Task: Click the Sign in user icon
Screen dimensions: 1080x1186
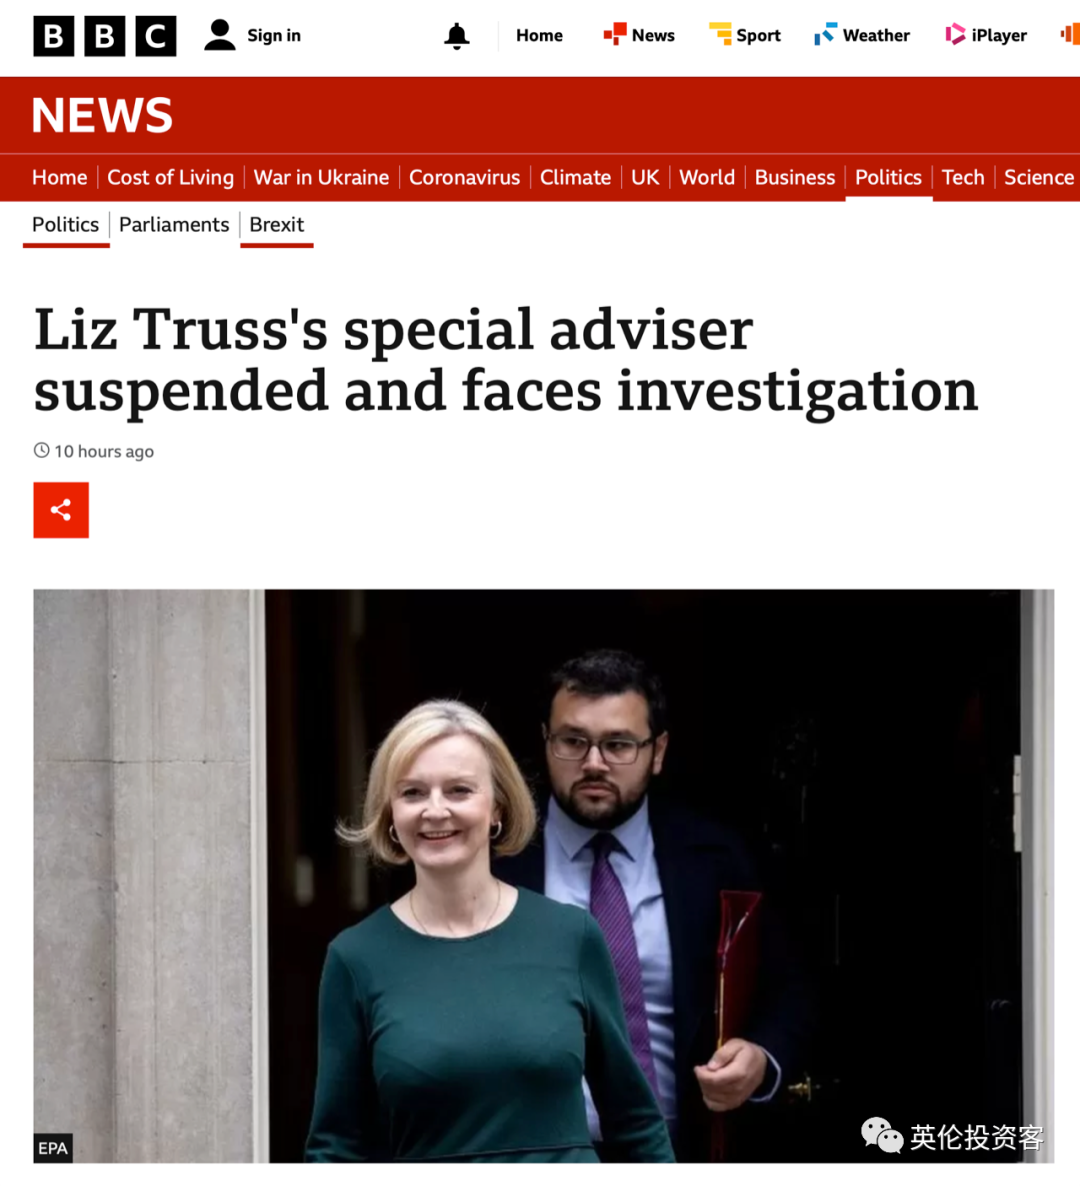Action: [x=219, y=36]
